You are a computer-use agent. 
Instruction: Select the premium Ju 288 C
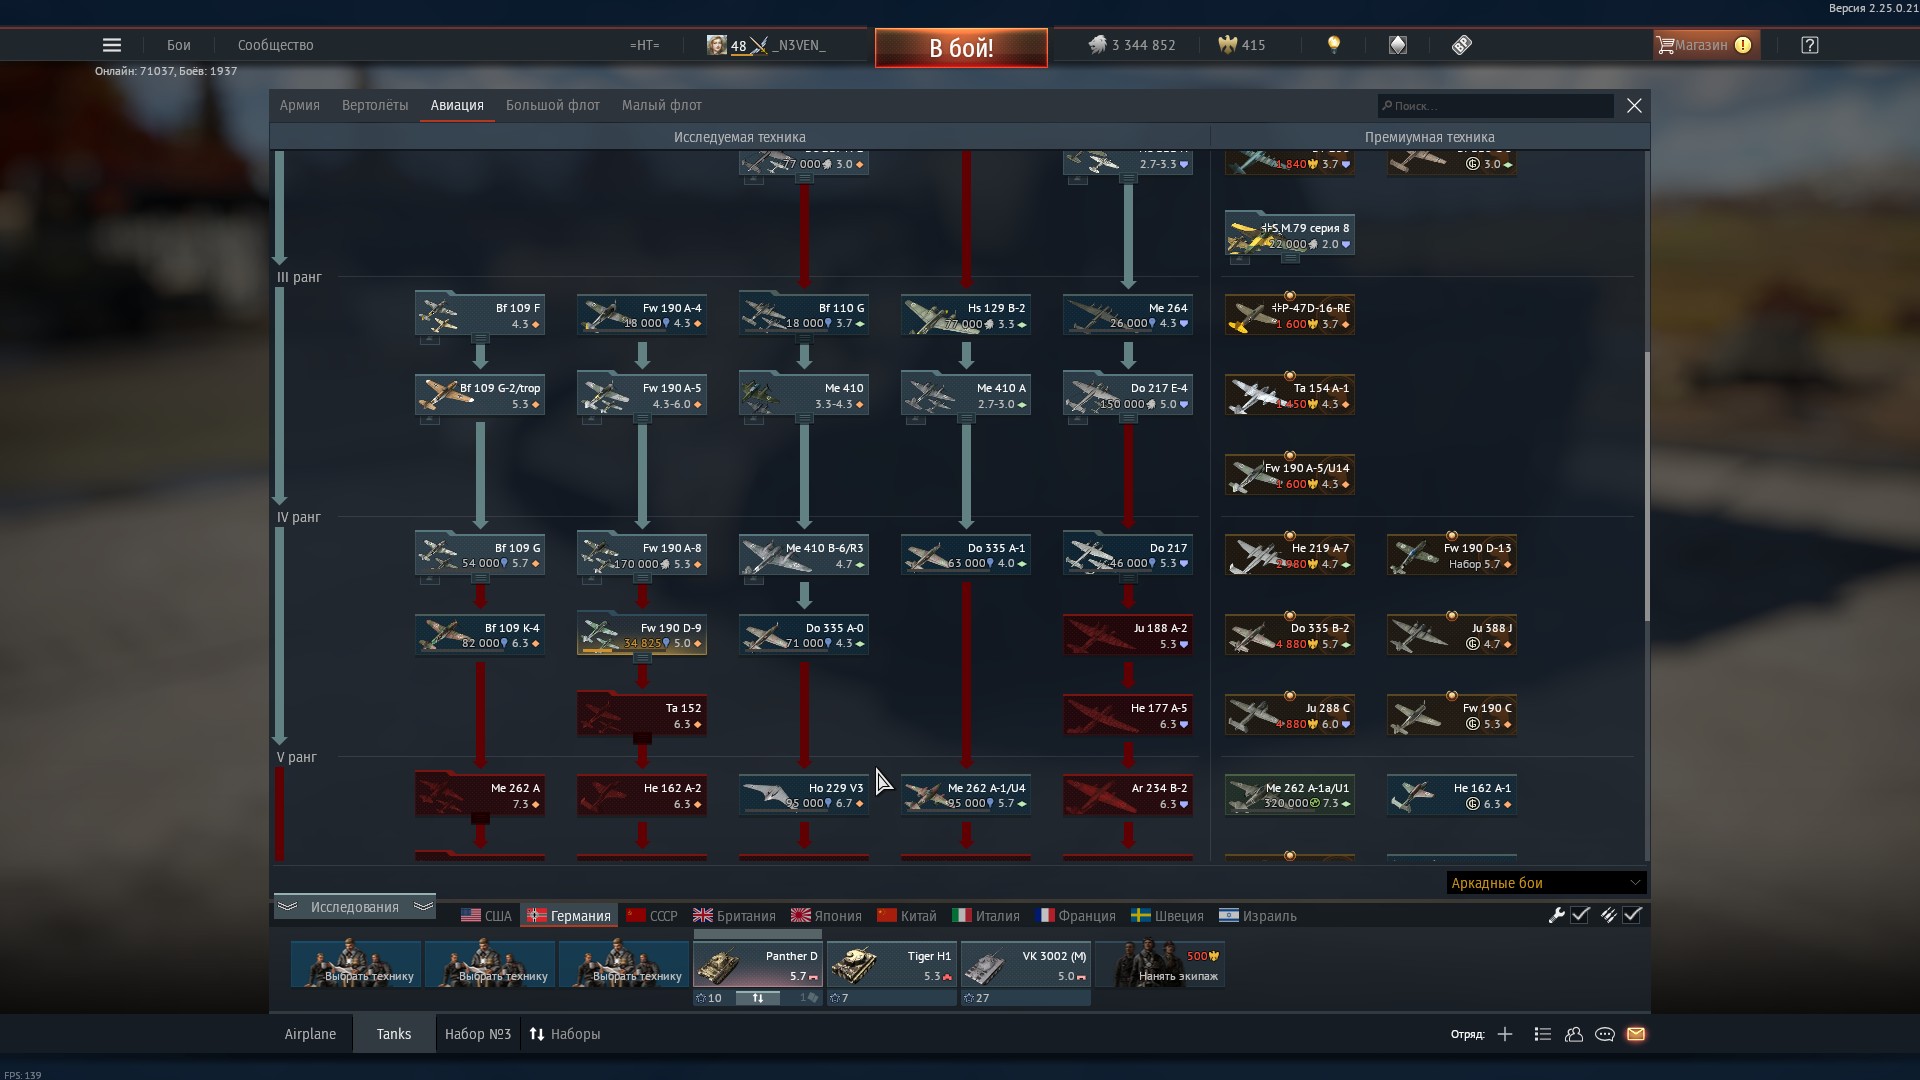pyautogui.click(x=1290, y=715)
